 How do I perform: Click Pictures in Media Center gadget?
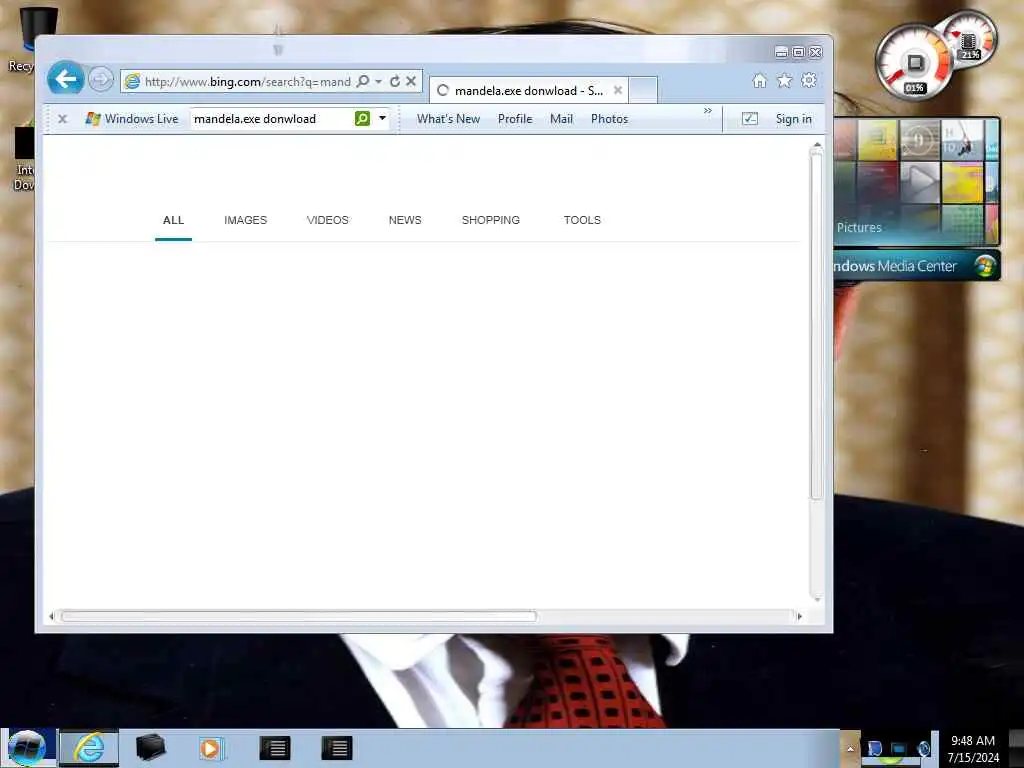[859, 227]
